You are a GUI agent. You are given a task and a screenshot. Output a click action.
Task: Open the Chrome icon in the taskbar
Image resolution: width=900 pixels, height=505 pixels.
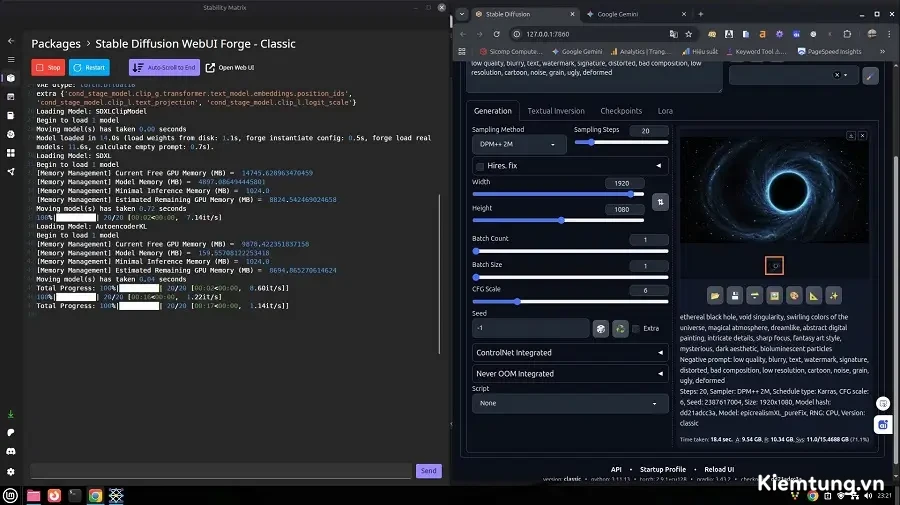tap(95, 495)
